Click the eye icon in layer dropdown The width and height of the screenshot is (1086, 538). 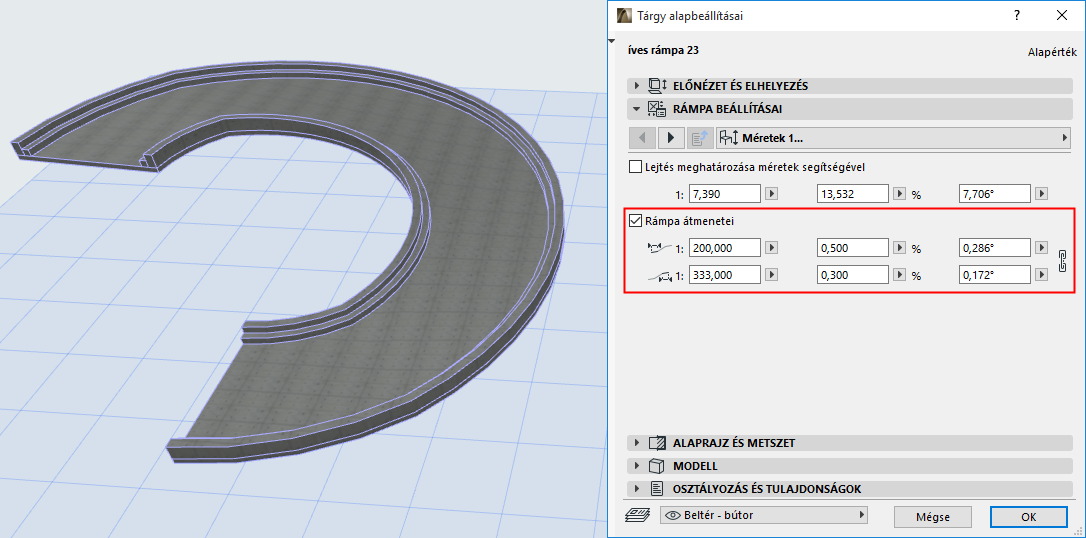(673, 514)
